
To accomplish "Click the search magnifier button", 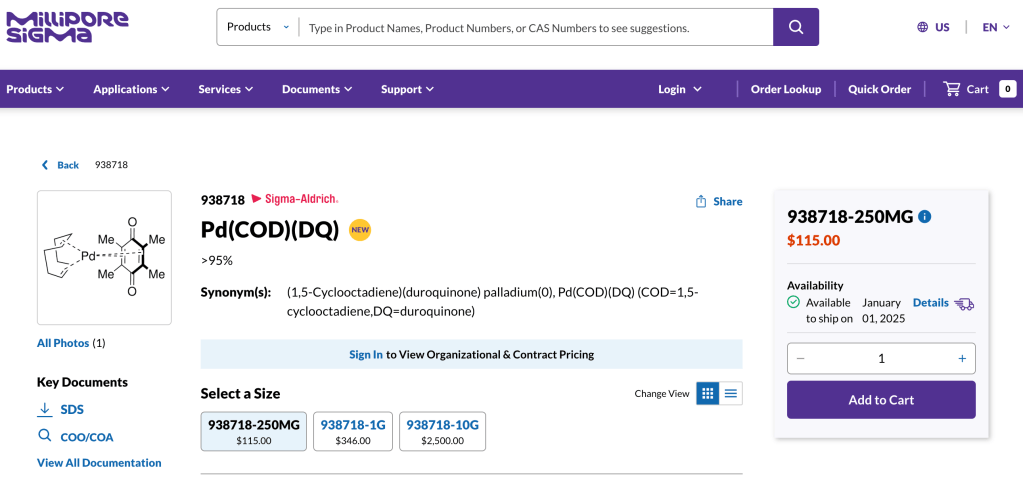I will point(795,27).
